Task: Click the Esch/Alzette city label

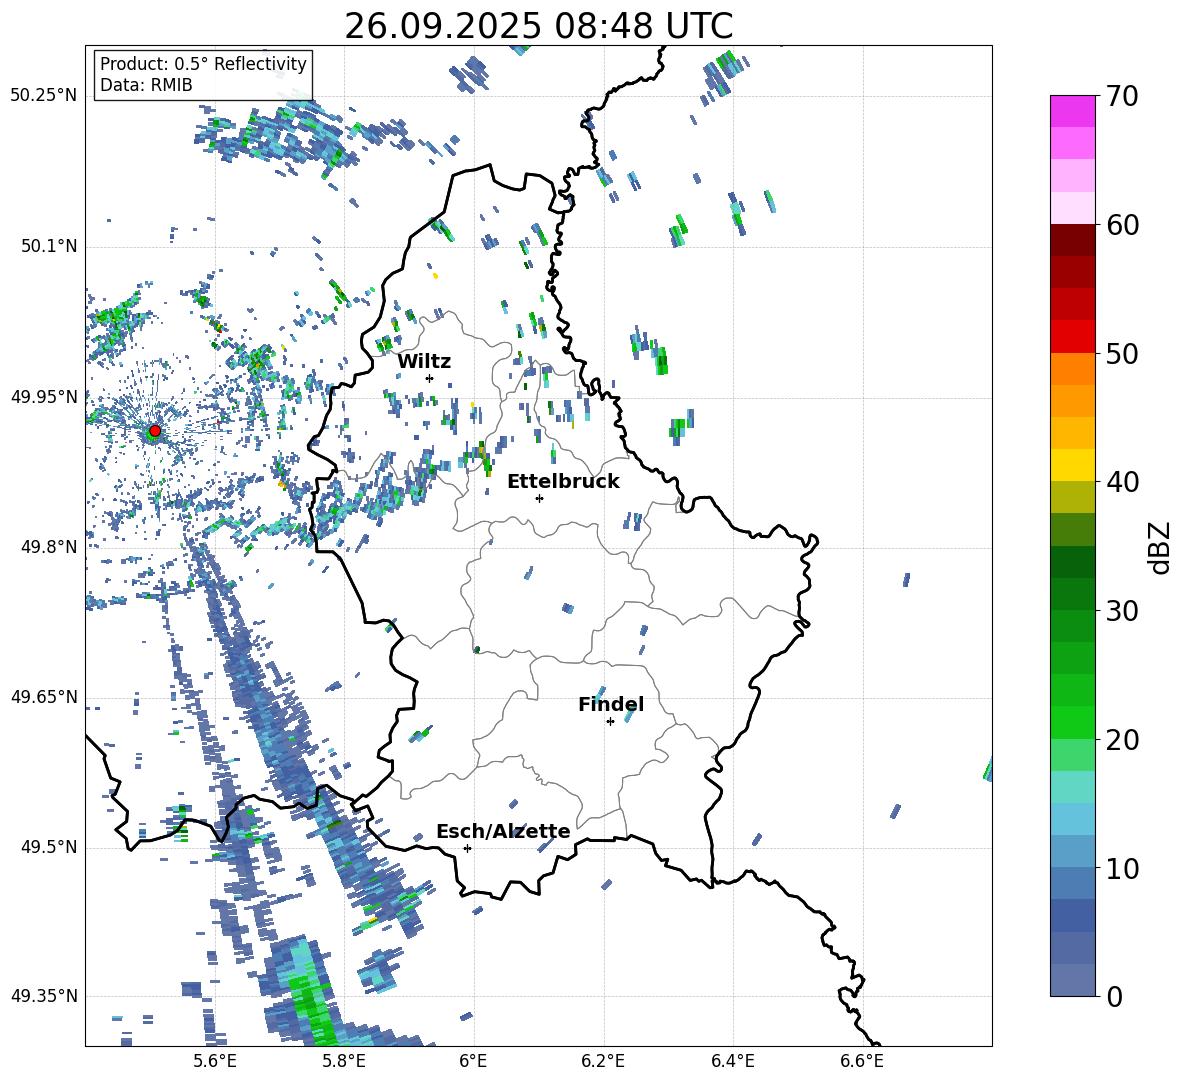Action: (x=503, y=831)
